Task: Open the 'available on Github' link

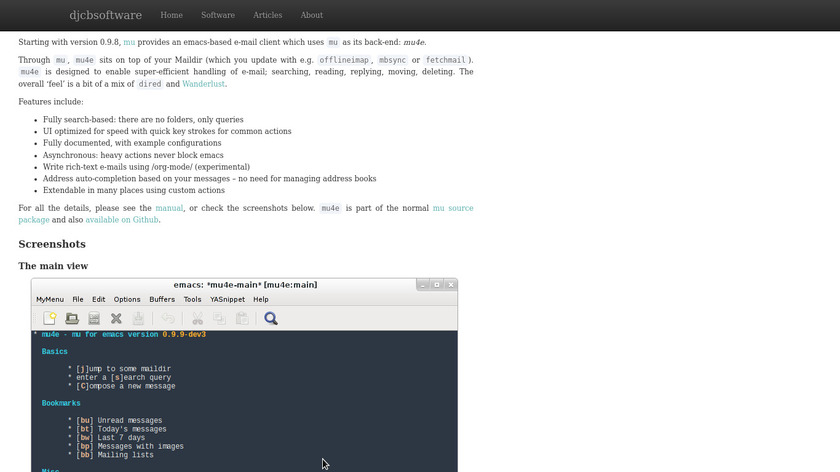Action: [122, 220]
